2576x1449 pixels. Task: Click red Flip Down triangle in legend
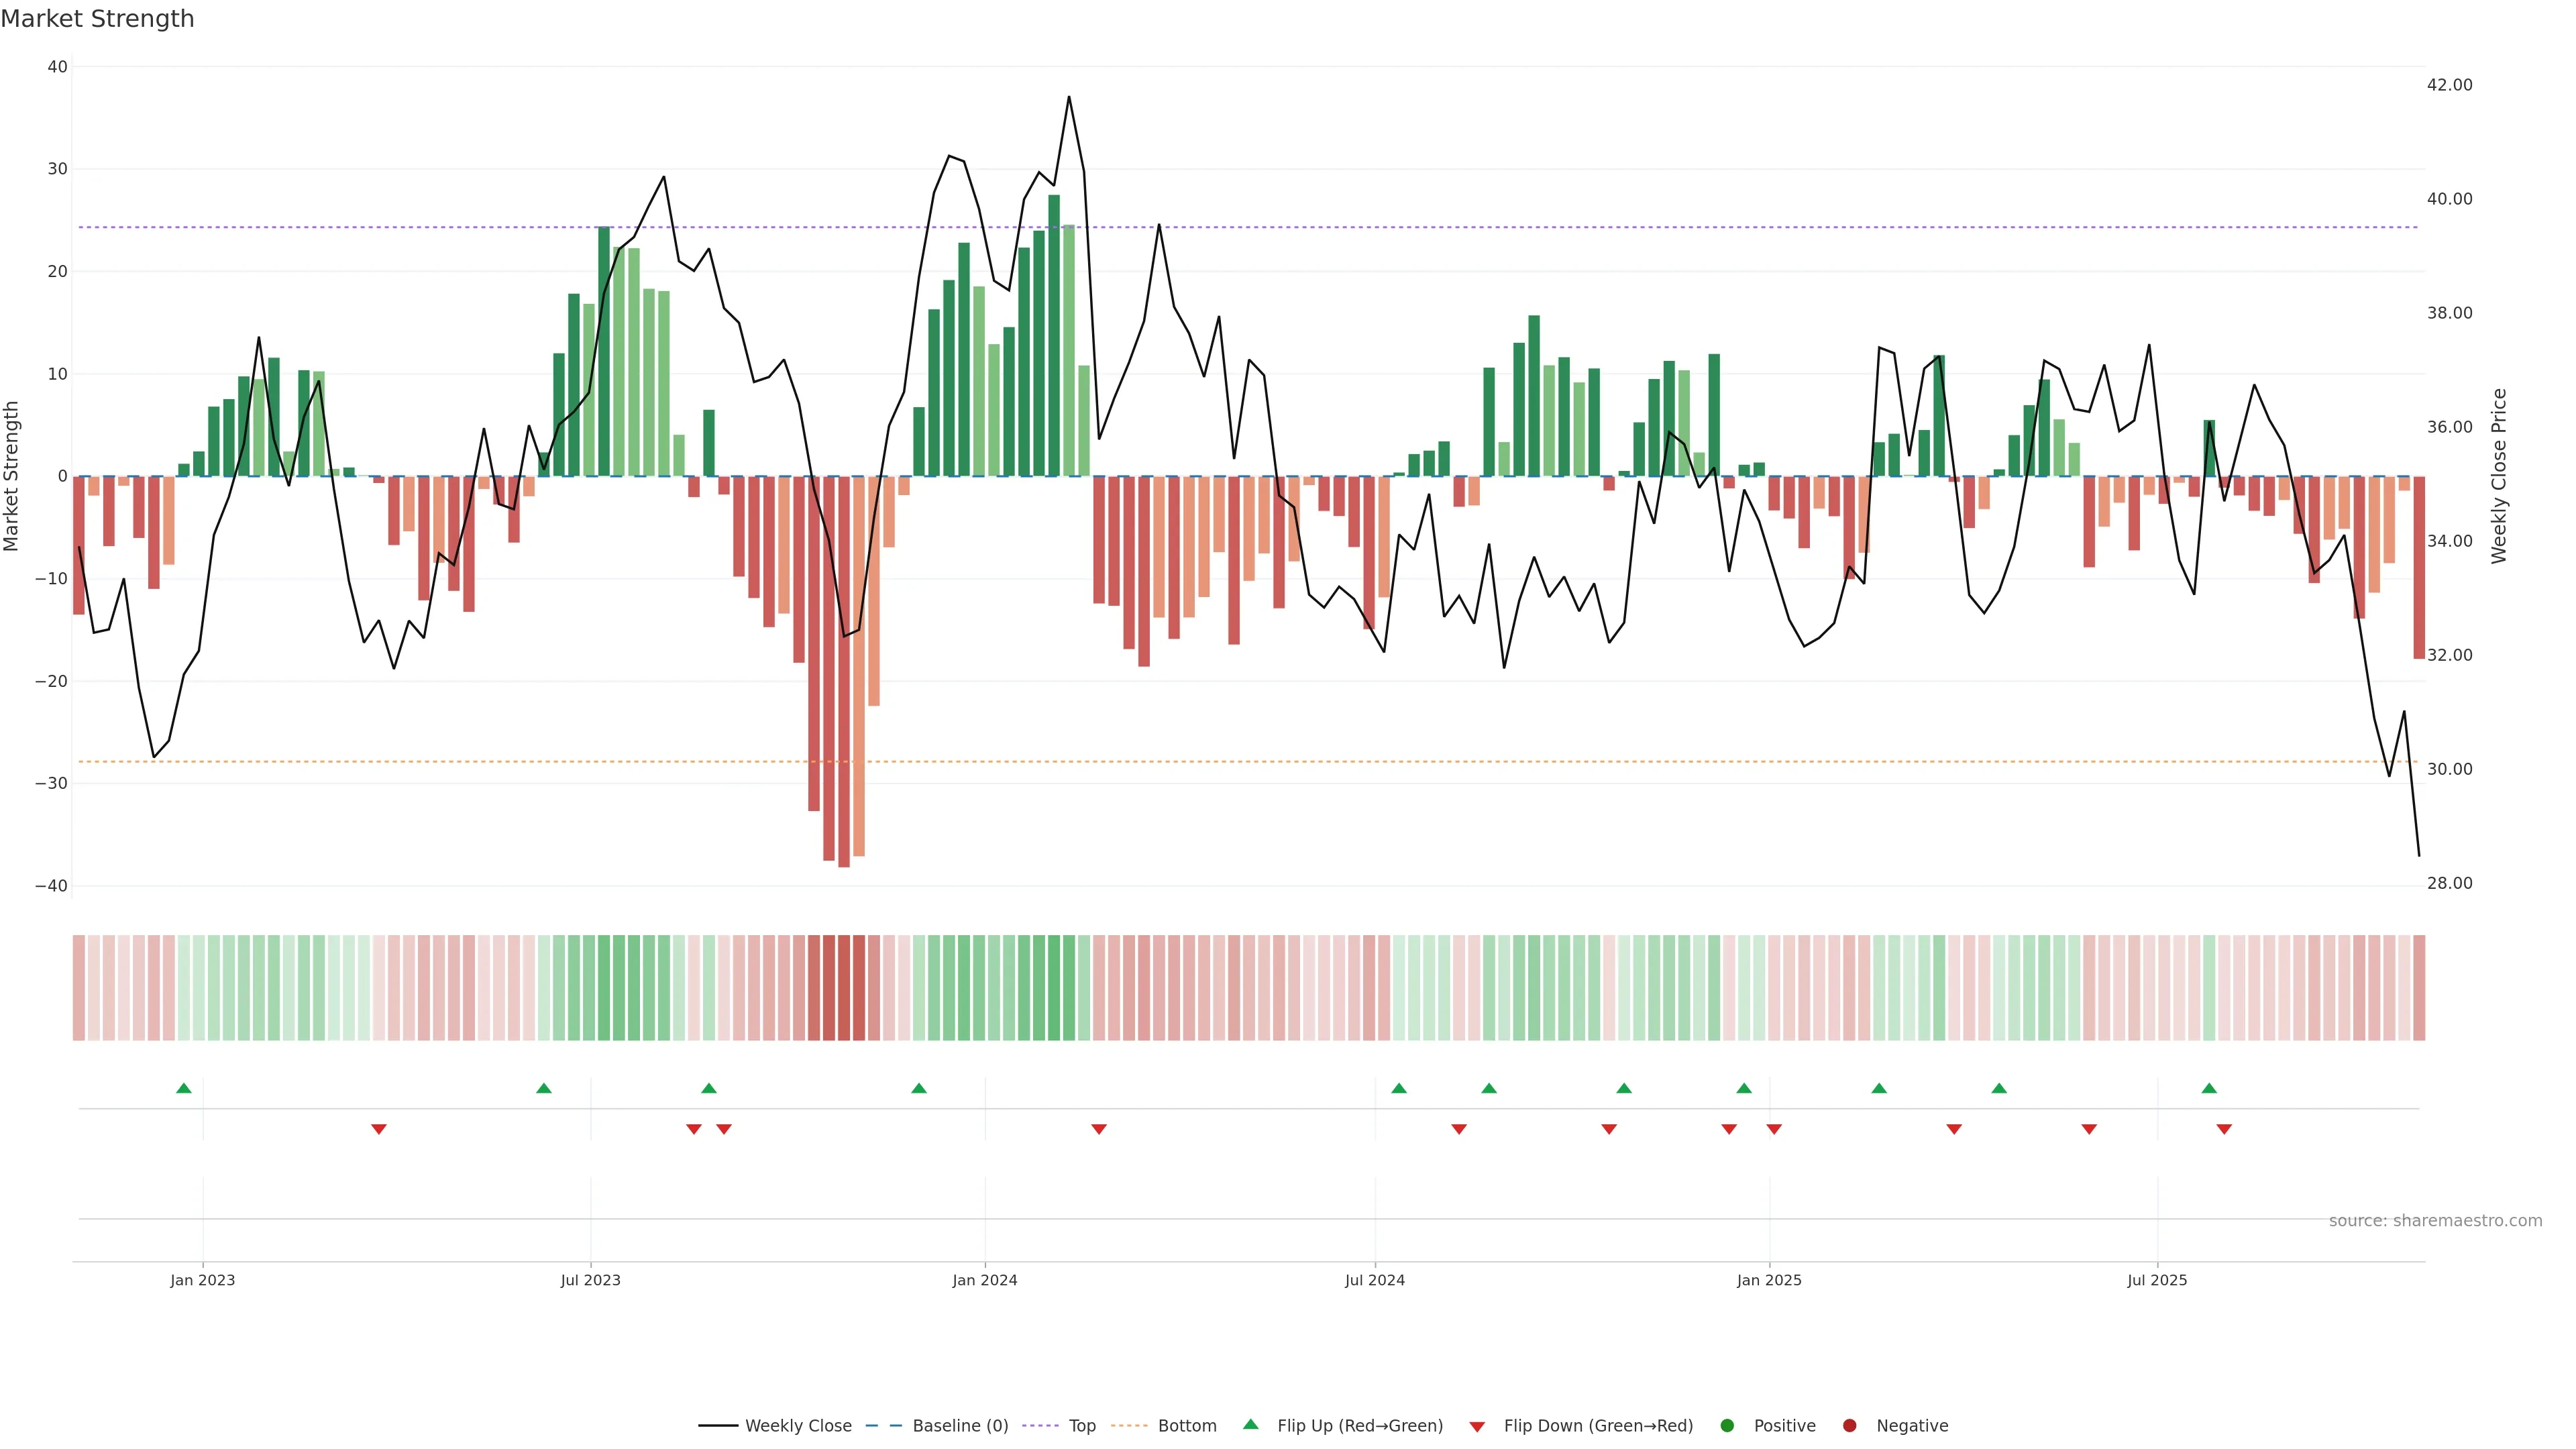pos(1477,1427)
